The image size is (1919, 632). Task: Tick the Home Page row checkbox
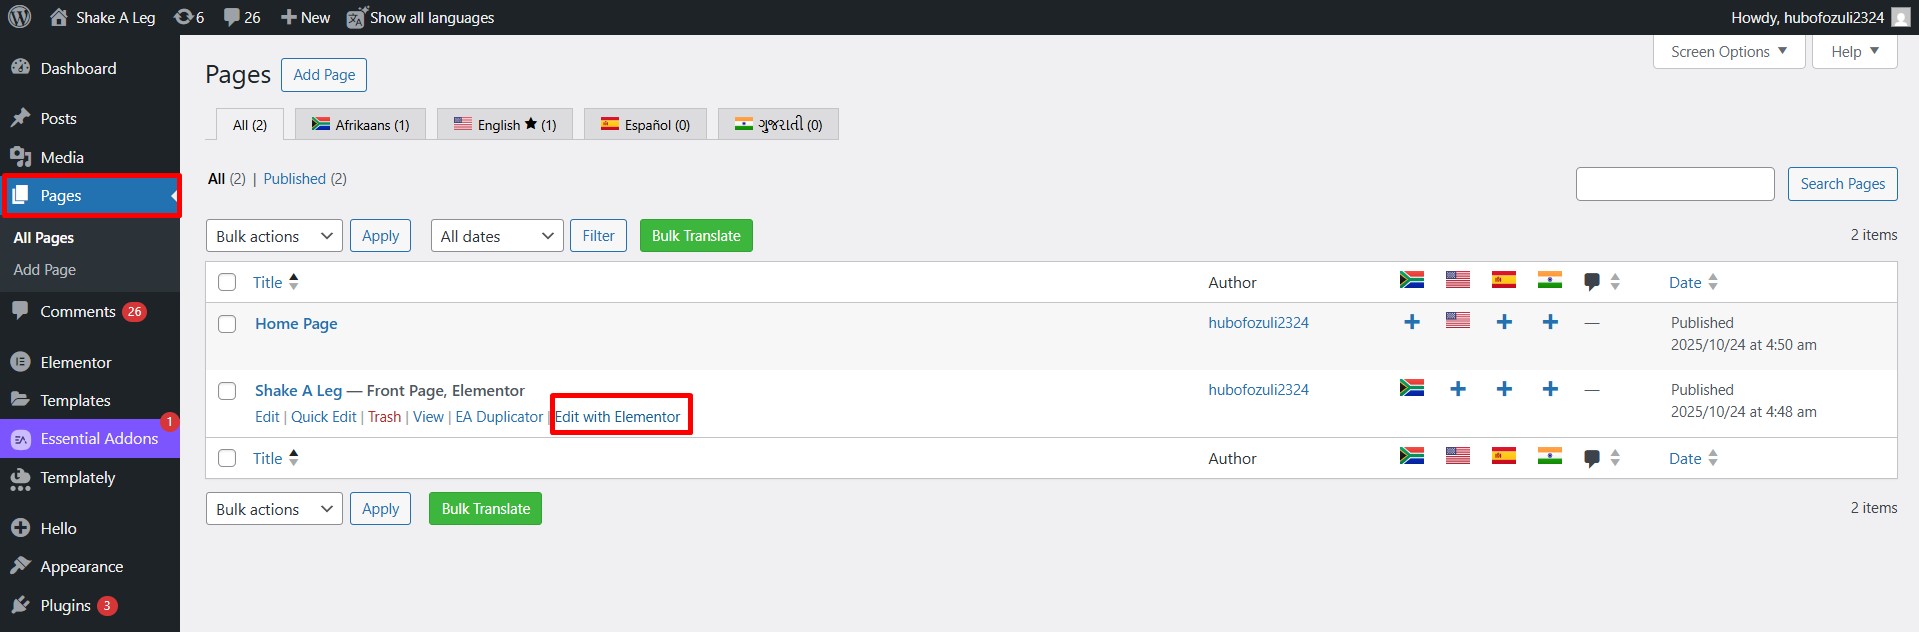coord(227,324)
